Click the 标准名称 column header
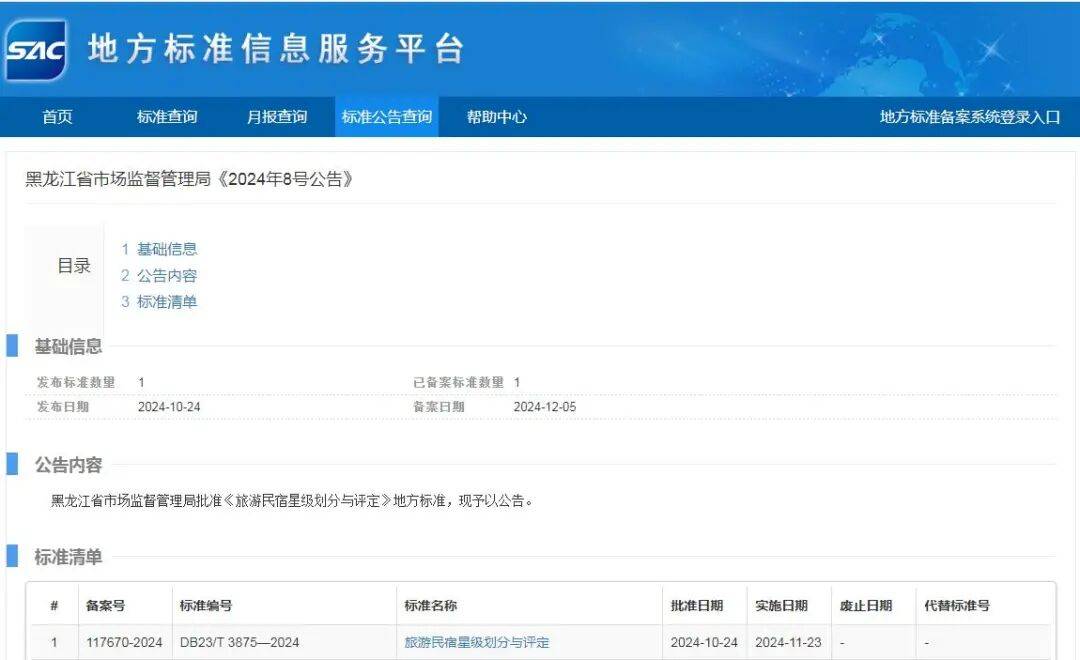 (x=430, y=606)
